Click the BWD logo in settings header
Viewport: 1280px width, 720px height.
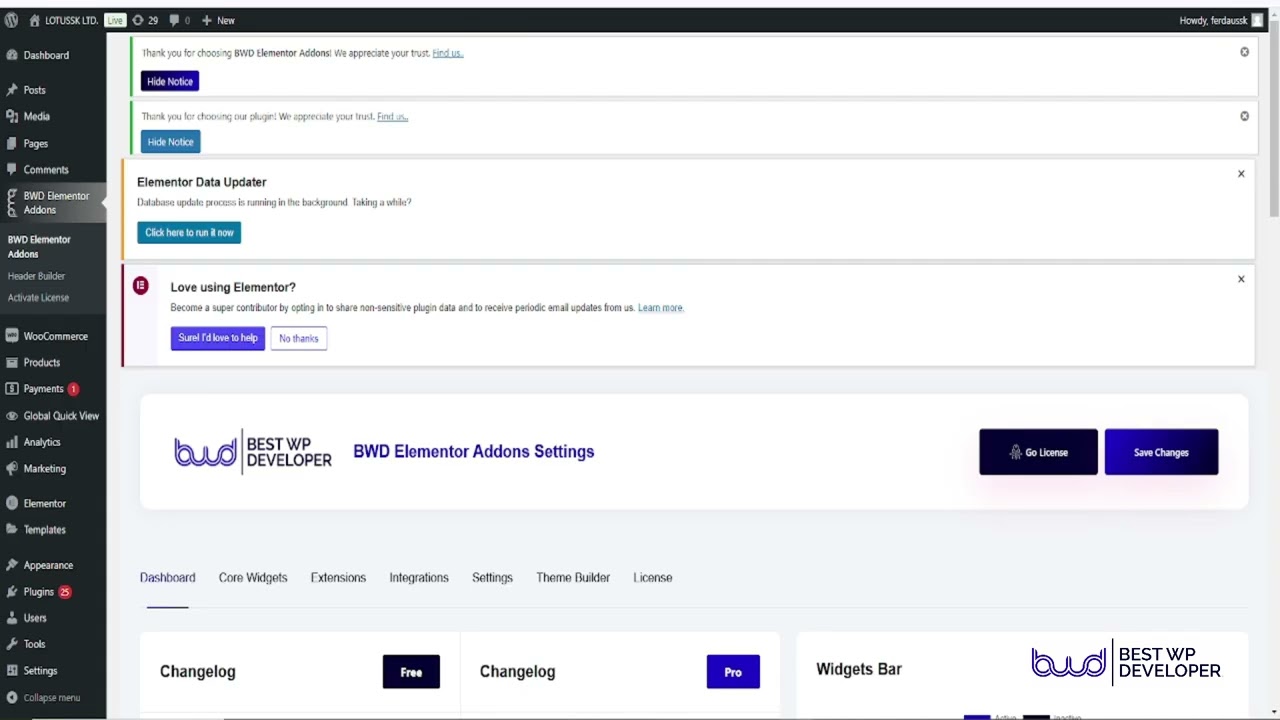pos(252,452)
